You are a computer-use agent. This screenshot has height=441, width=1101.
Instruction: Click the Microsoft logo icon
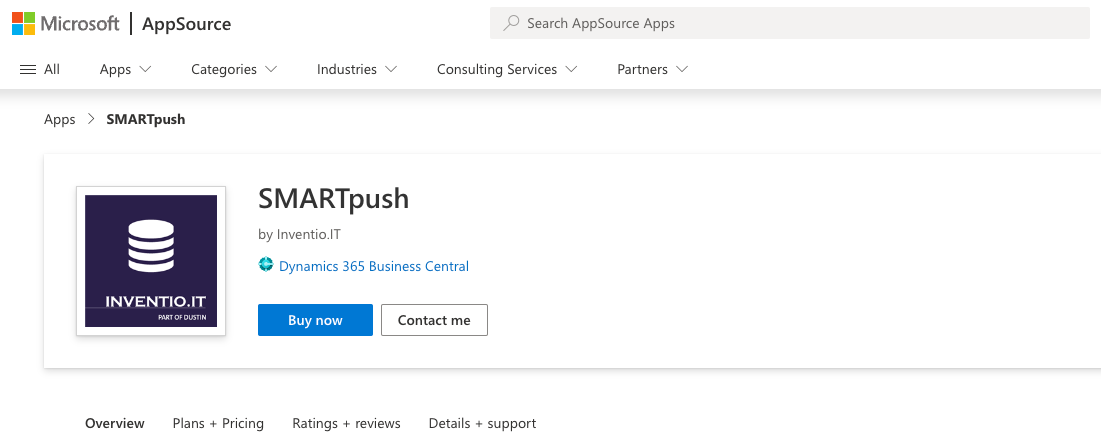pyautogui.click(x=23, y=24)
